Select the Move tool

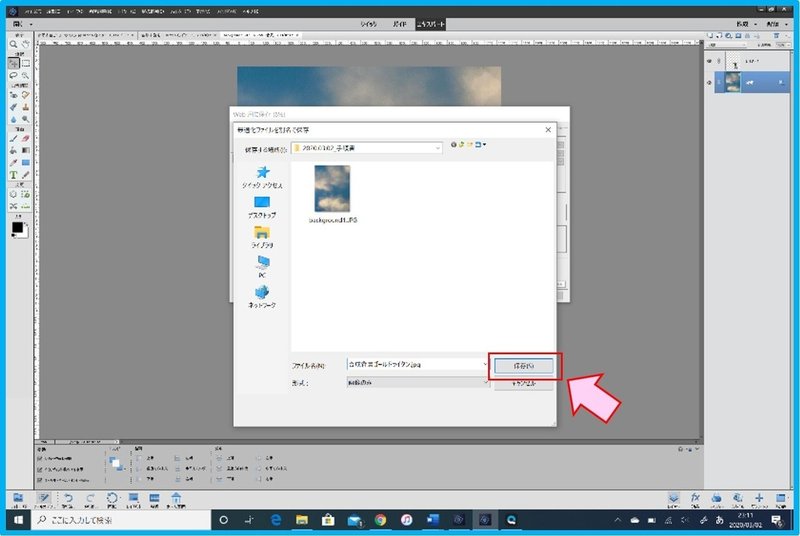(14, 63)
